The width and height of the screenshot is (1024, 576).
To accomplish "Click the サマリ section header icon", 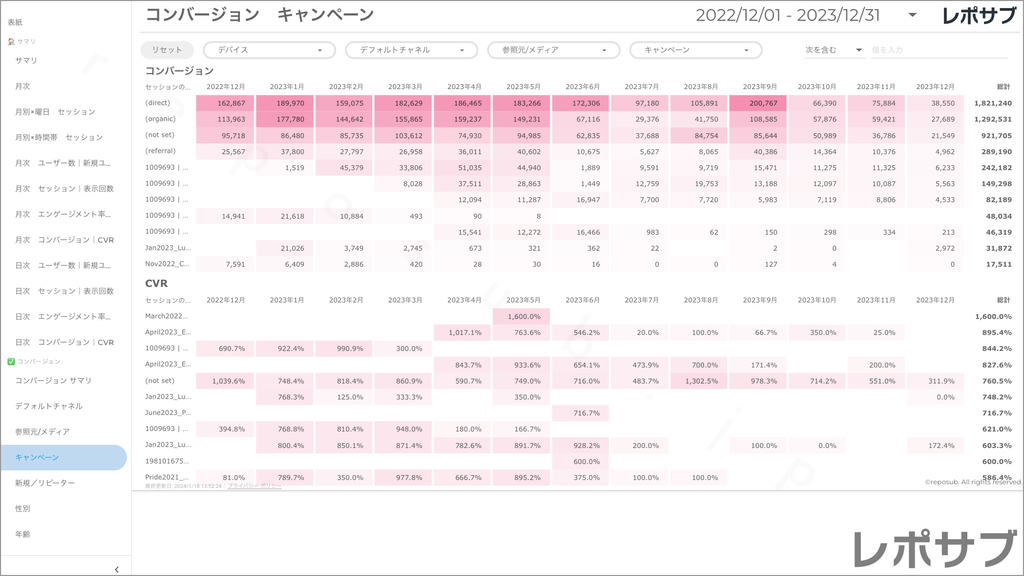I will click(11, 42).
